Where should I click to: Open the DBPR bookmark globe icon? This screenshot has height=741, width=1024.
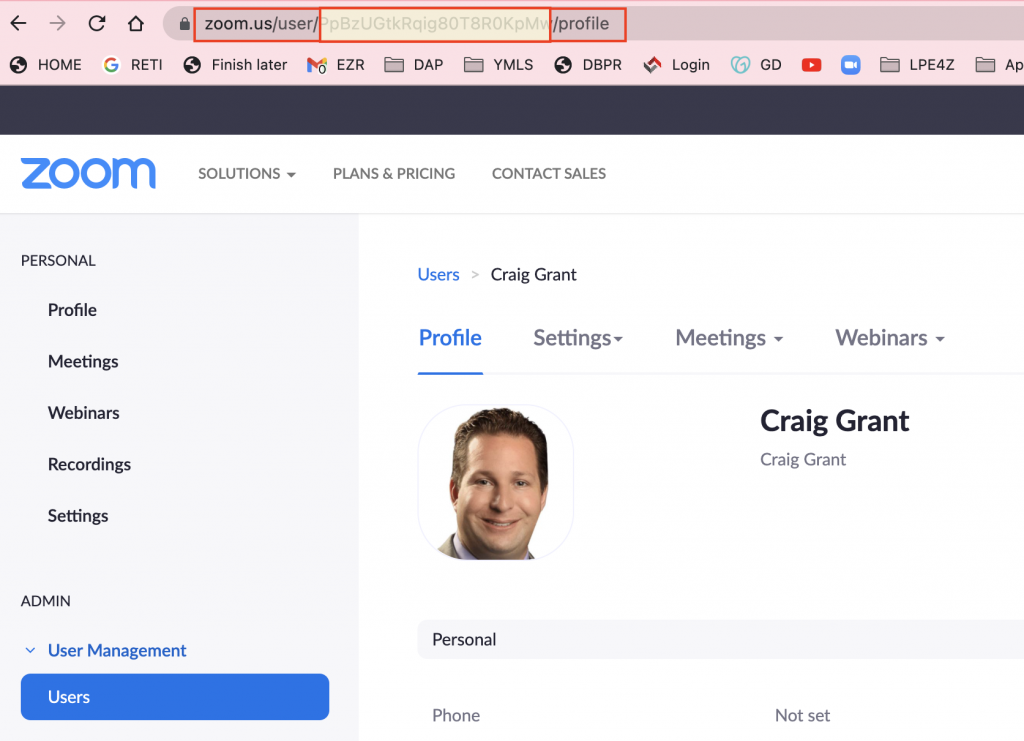563,65
